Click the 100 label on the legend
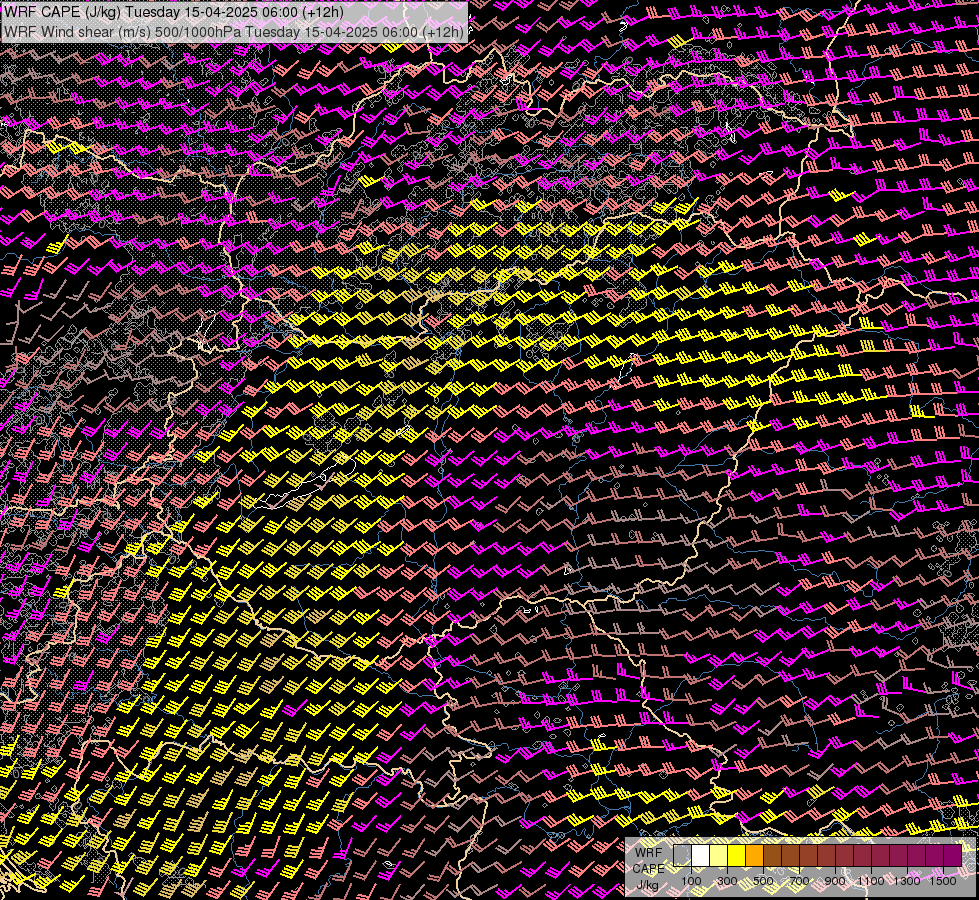 coord(691,881)
